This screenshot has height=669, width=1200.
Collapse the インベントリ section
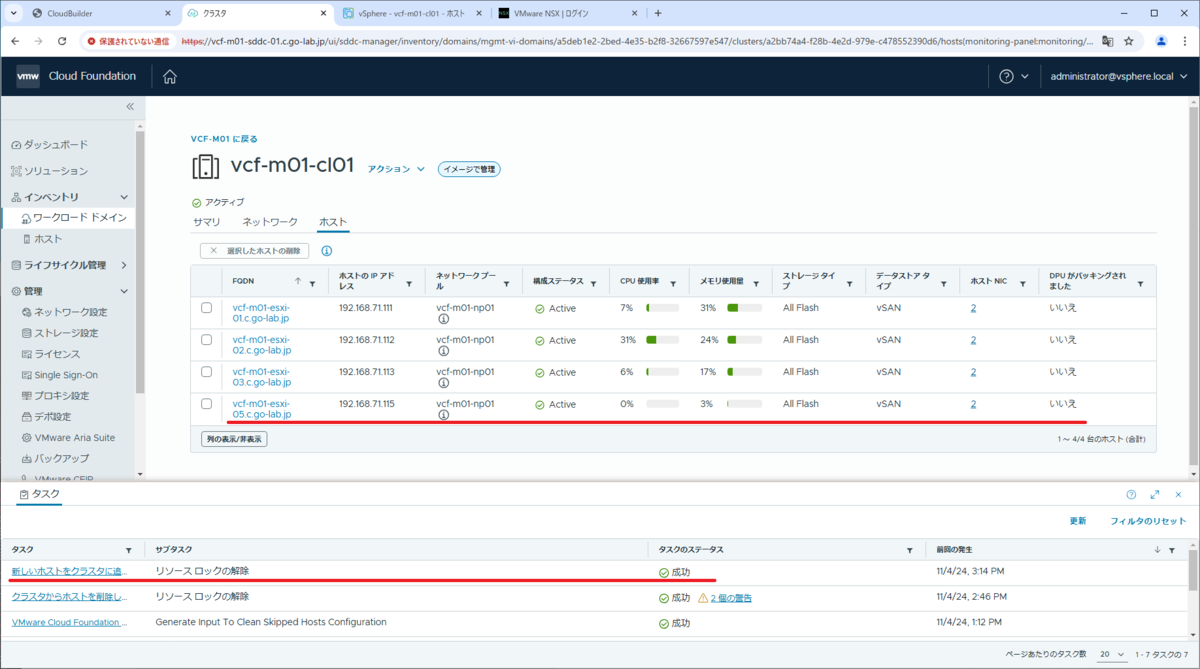tap(124, 197)
